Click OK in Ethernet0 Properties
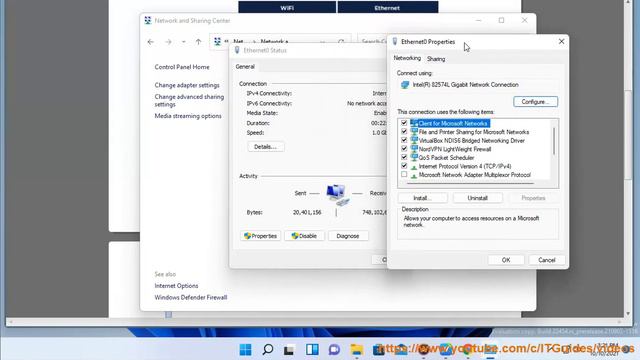Screen dimensions: 640x360 coord(506,260)
